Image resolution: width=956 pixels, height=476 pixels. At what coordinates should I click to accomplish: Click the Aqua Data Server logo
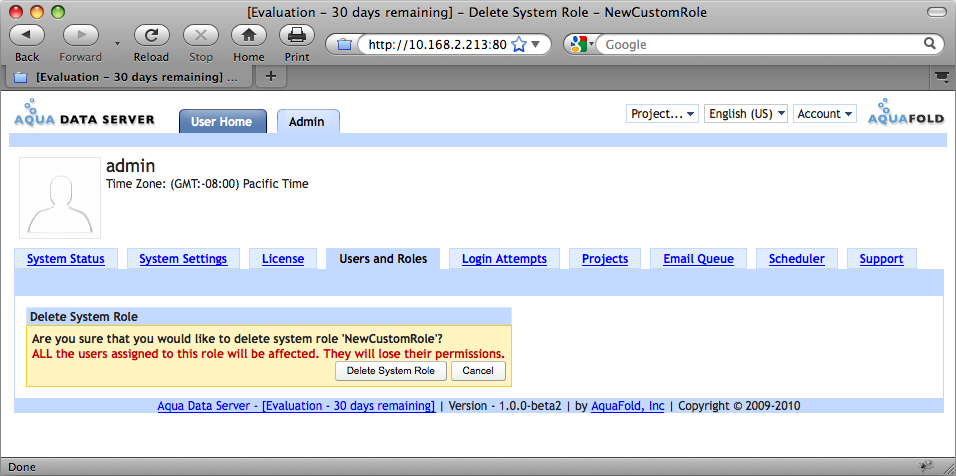point(84,113)
